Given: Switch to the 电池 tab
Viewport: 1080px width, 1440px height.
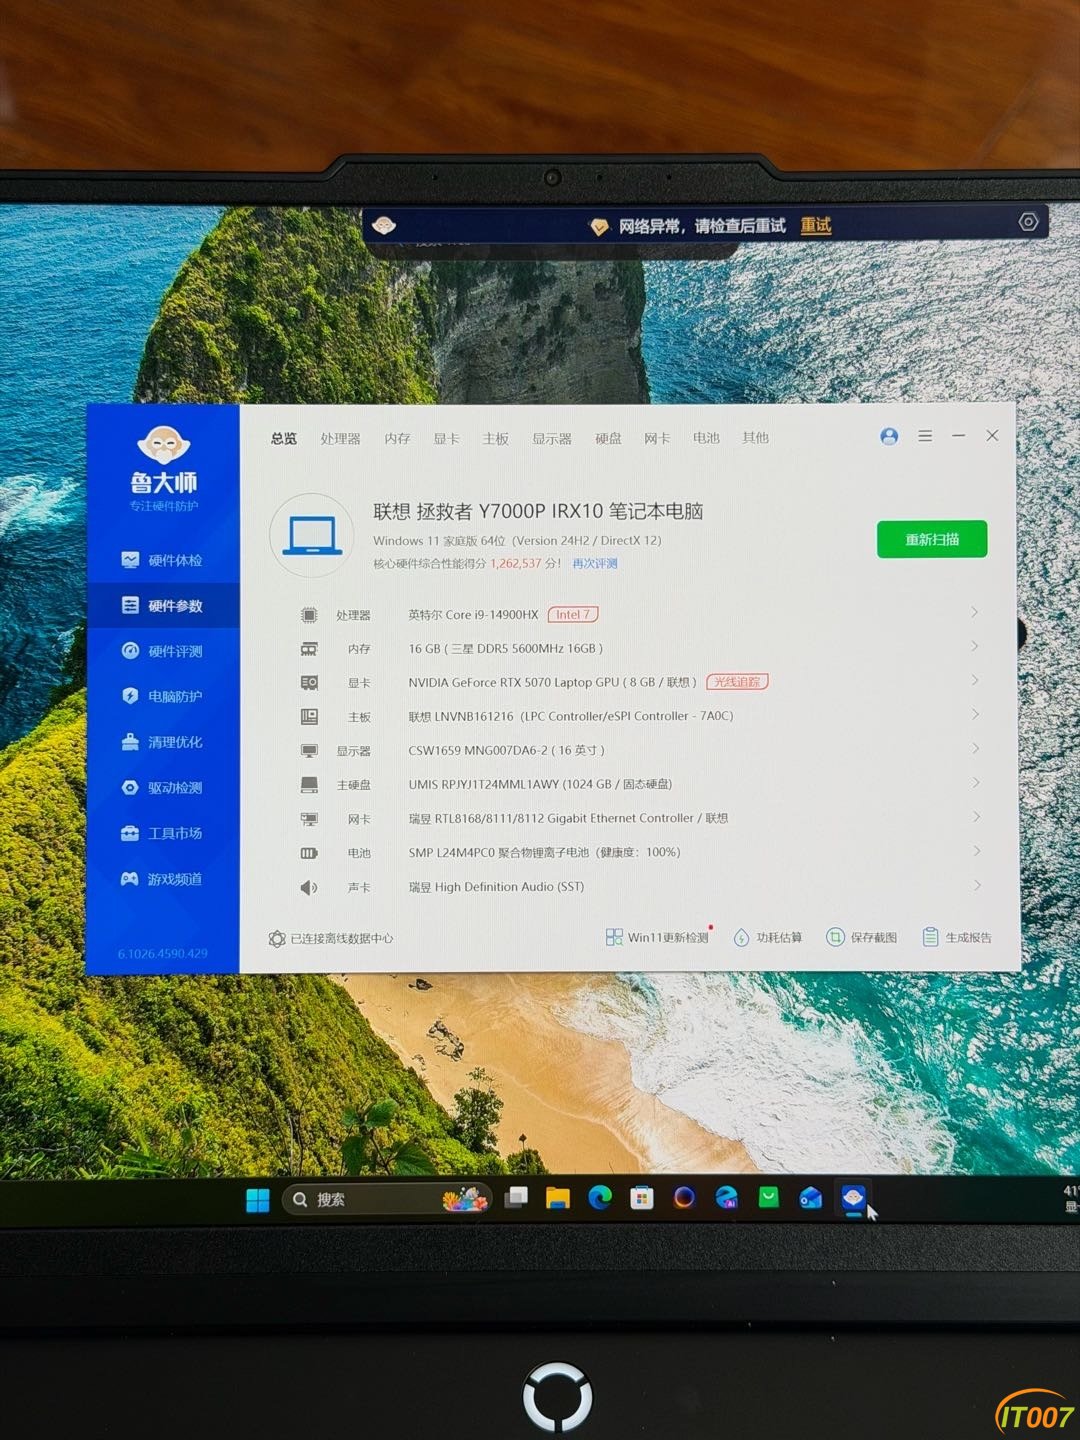Looking at the screenshot, I should tap(706, 438).
